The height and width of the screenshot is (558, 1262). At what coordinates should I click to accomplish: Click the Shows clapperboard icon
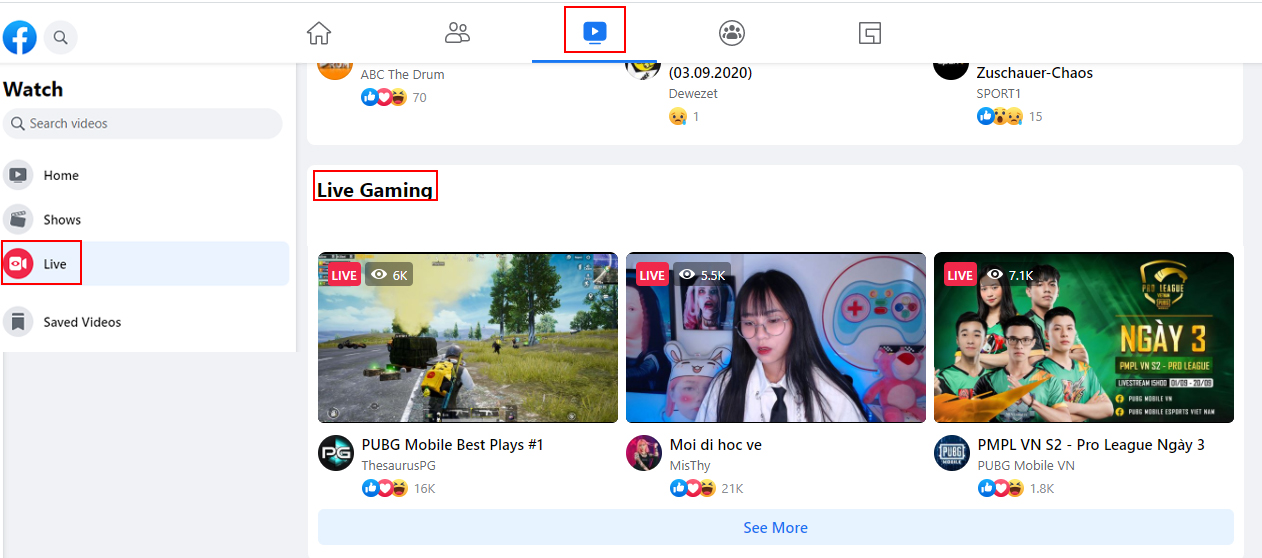point(18,219)
